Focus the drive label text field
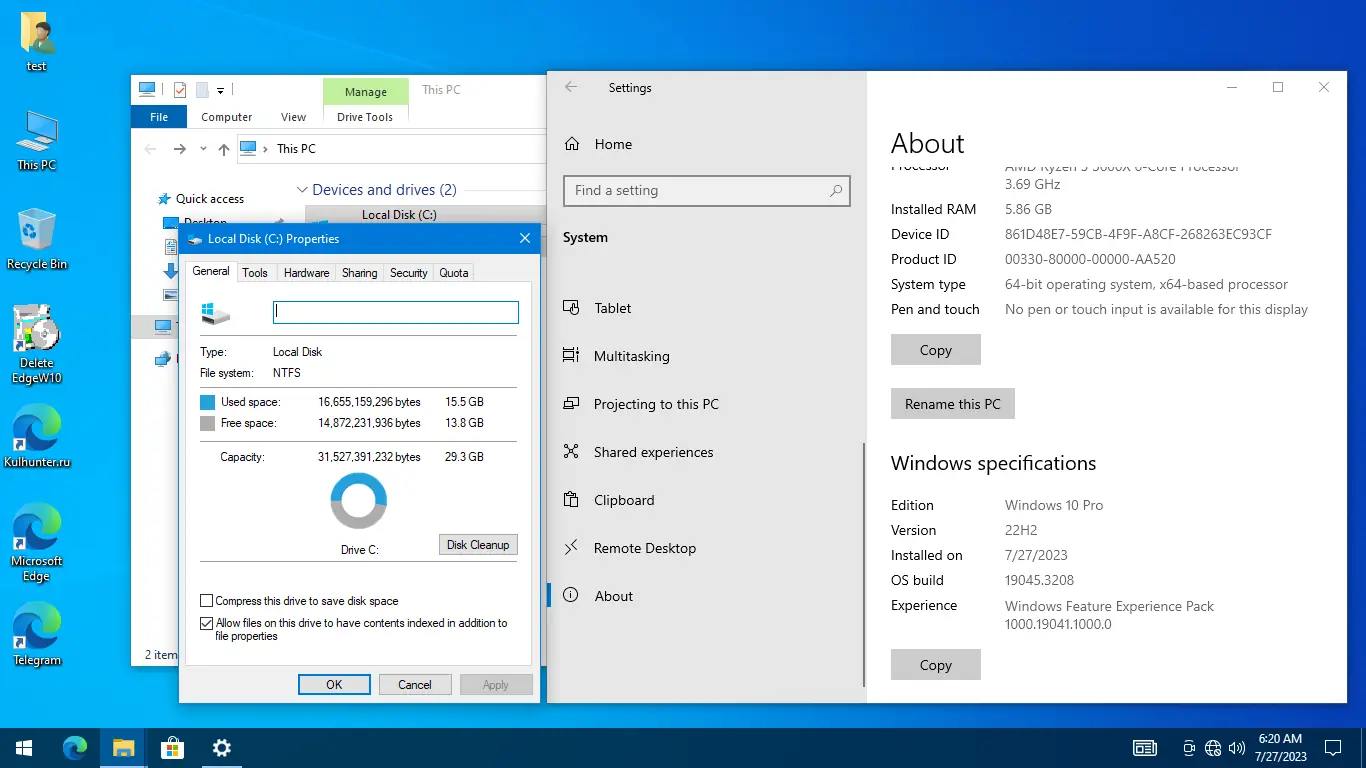The width and height of the screenshot is (1366, 768). pyautogui.click(x=396, y=312)
